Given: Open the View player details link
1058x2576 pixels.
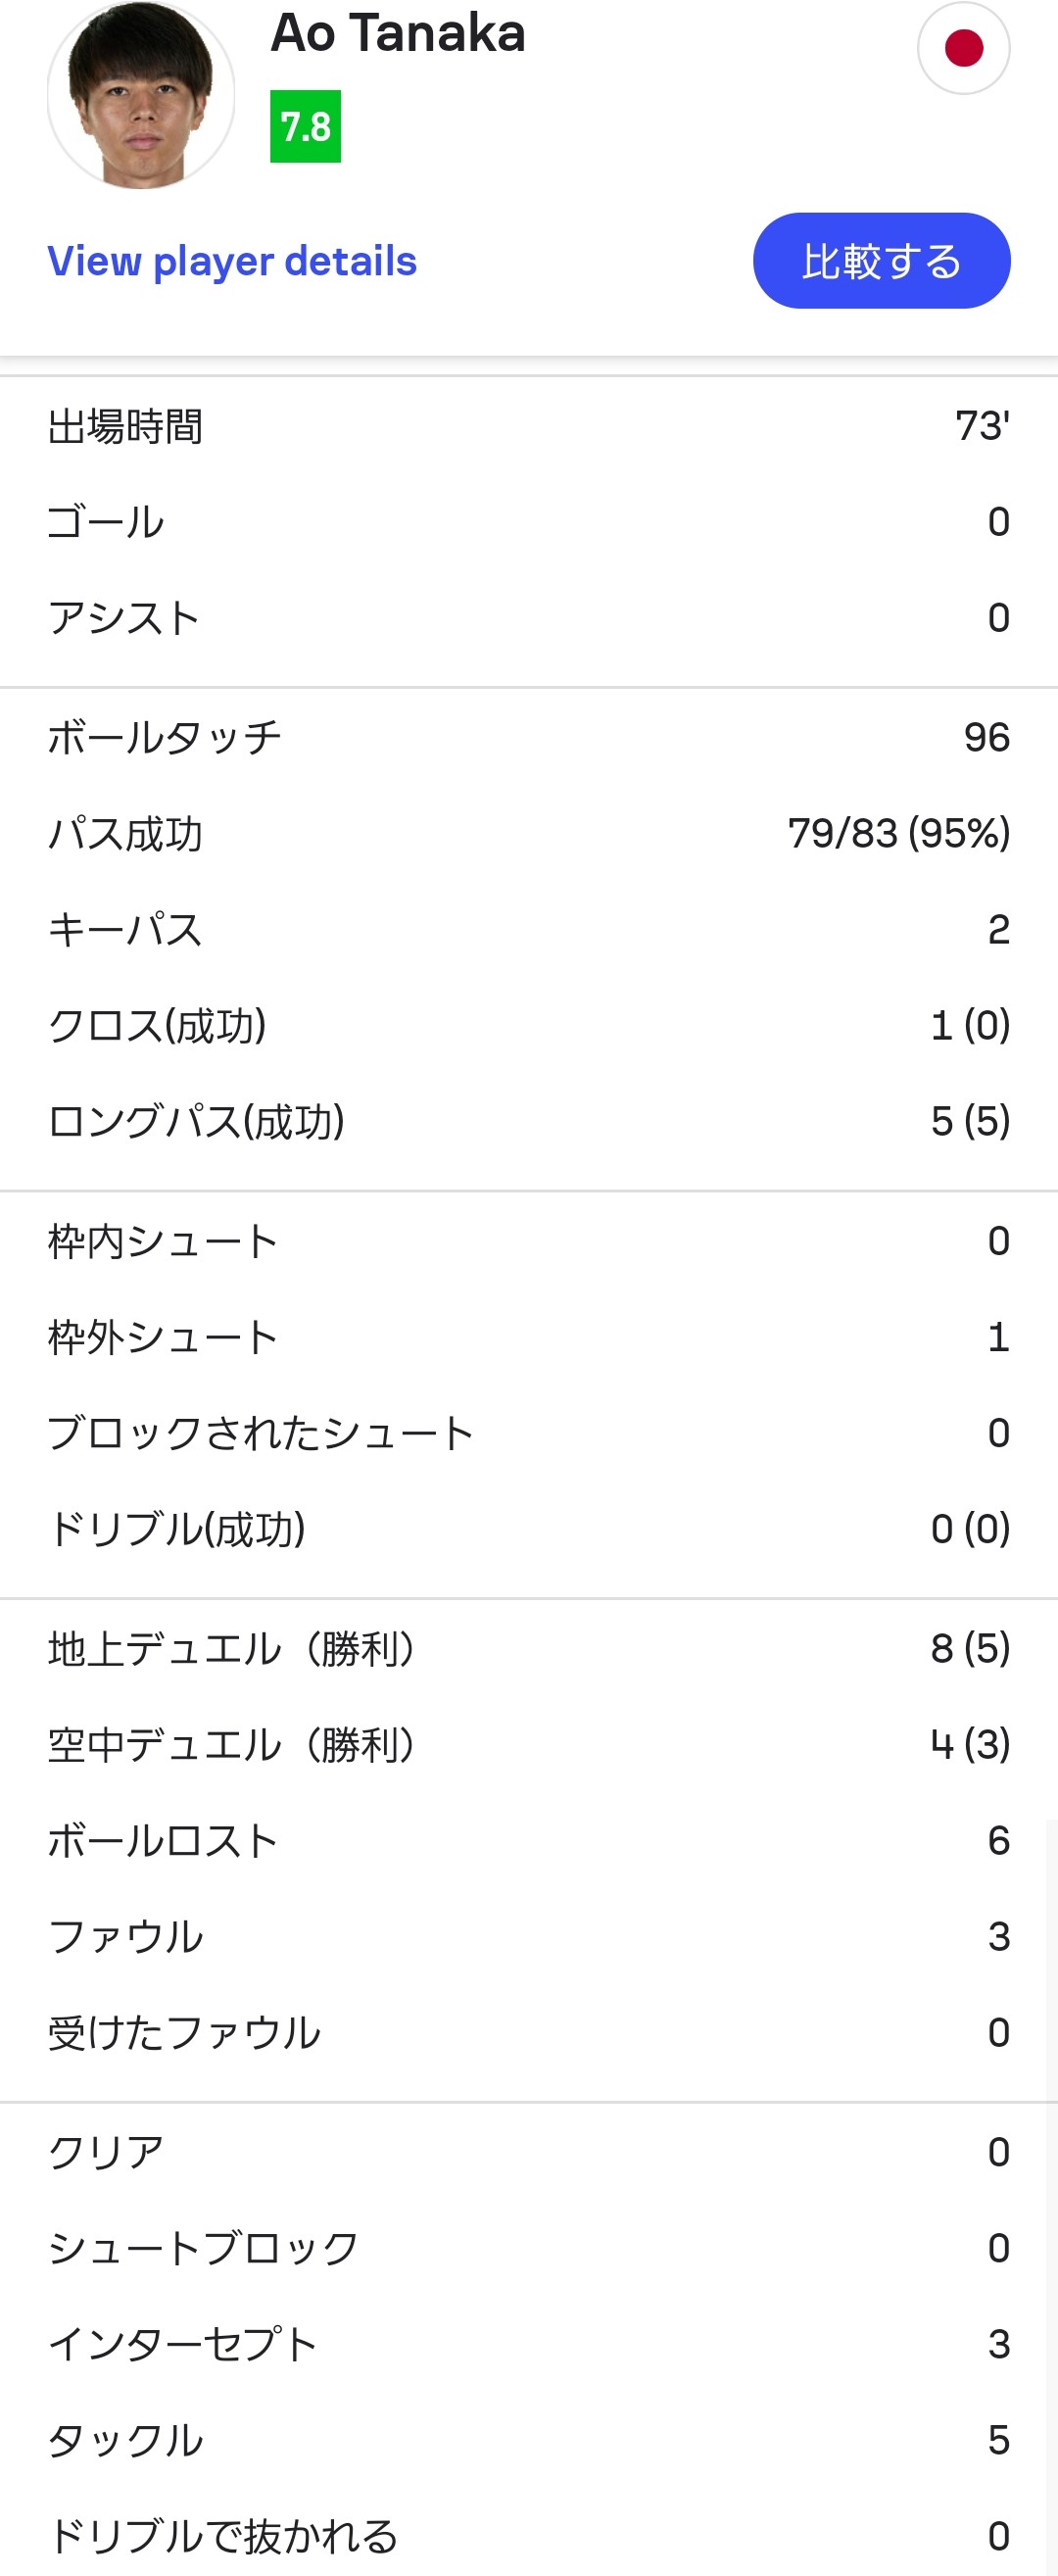Looking at the screenshot, I should point(232,261).
